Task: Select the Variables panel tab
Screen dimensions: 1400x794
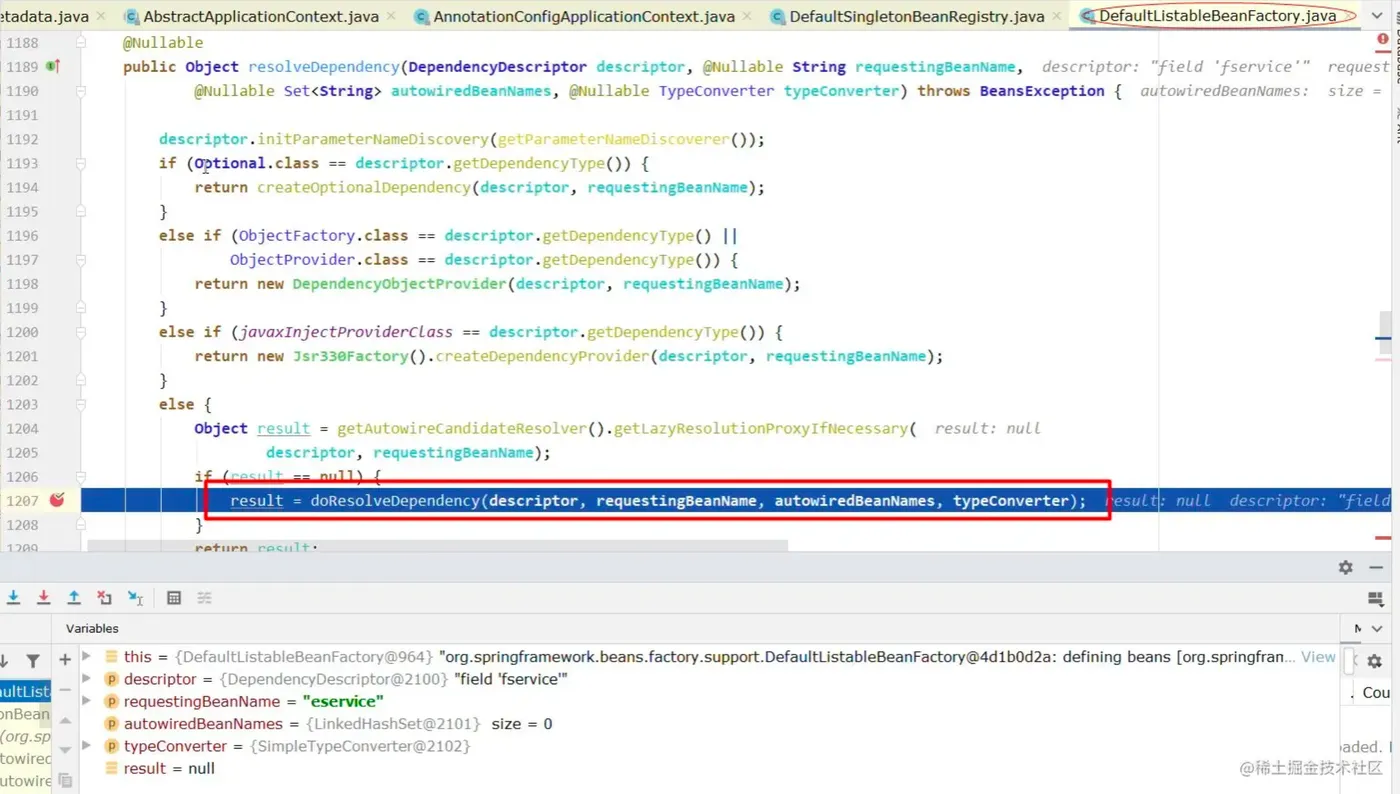Action: click(92, 628)
